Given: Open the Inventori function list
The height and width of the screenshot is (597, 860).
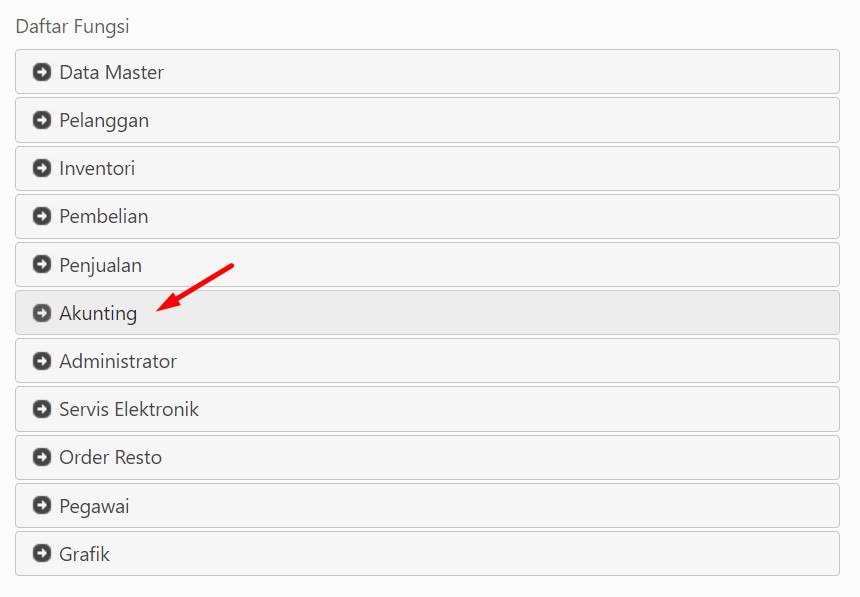Looking at the screenshot, I should (427, 168).
